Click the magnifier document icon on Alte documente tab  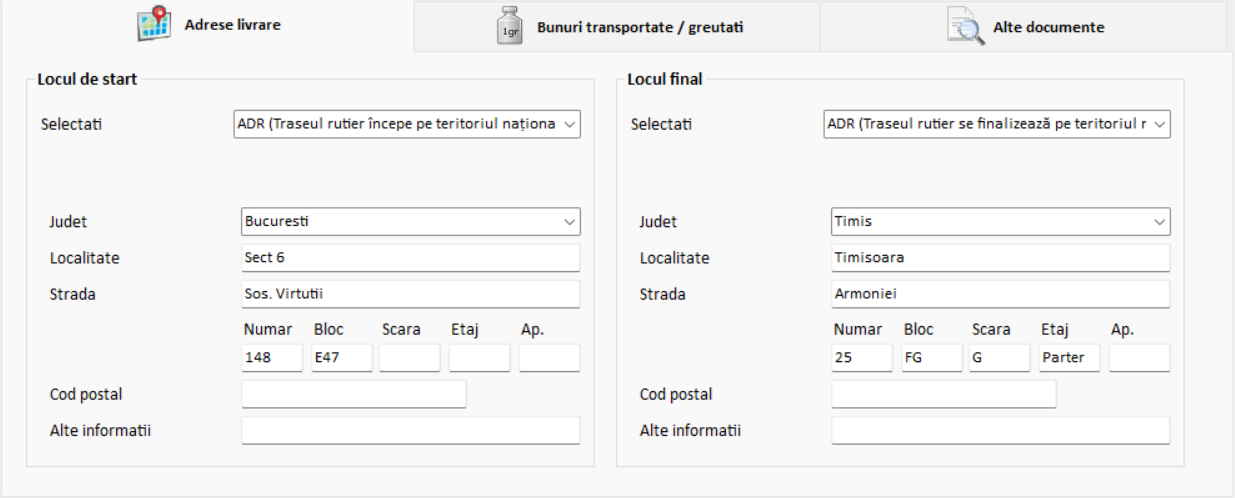point(966,27)
